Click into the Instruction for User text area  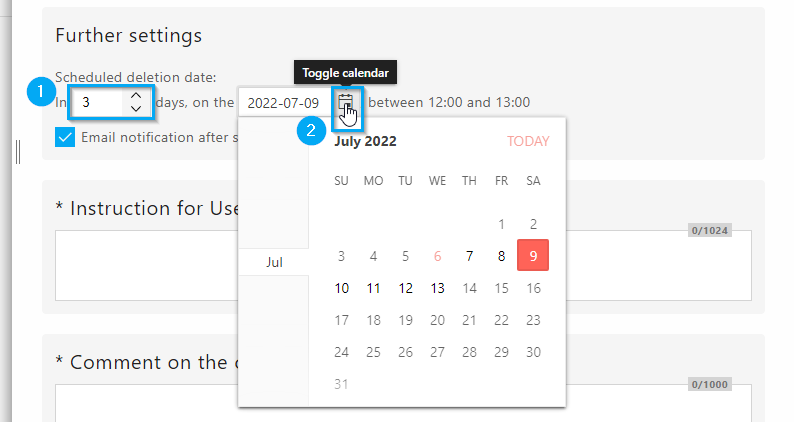click(146, 265)
